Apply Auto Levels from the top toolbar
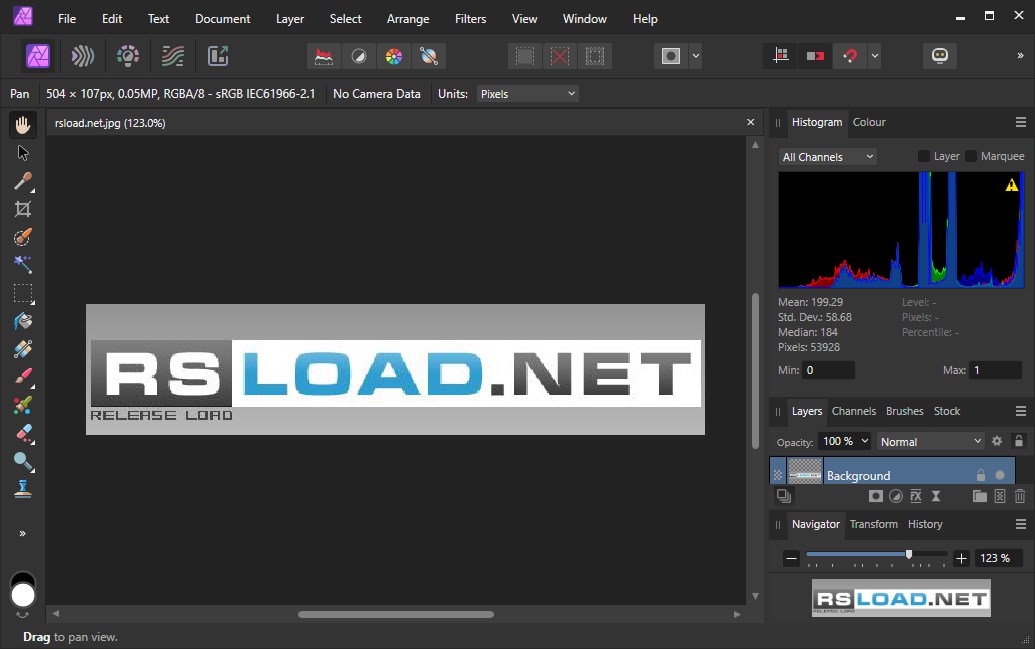 pos(324,56)
